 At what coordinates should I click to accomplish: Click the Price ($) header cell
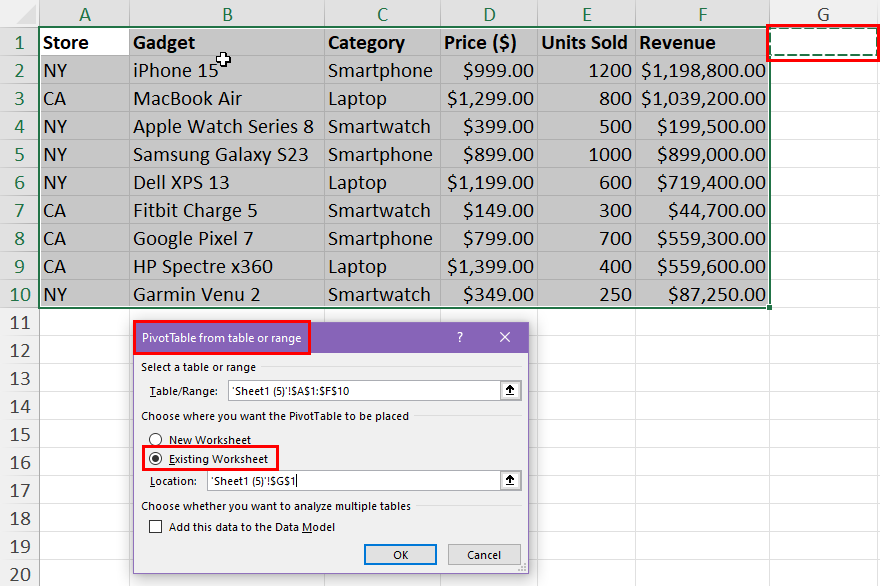tap(489, 42)
